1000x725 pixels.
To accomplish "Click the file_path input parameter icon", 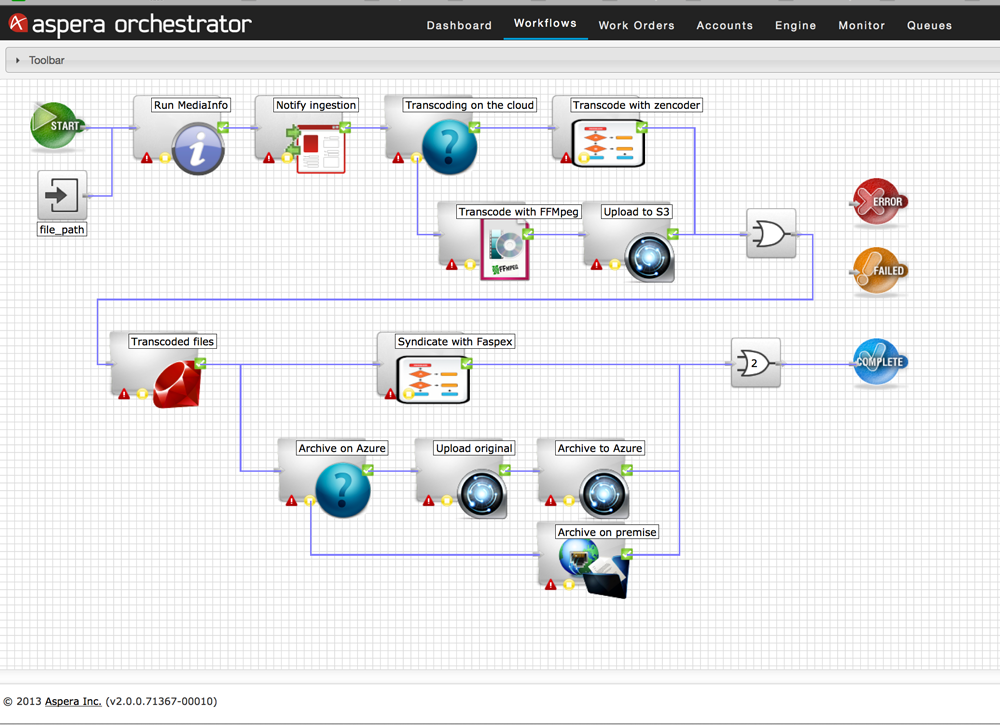I will point(62,195).
